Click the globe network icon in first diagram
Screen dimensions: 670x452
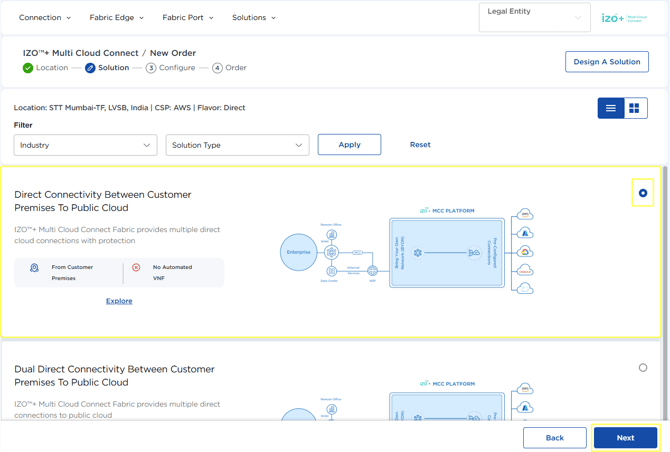click(373, 271)
